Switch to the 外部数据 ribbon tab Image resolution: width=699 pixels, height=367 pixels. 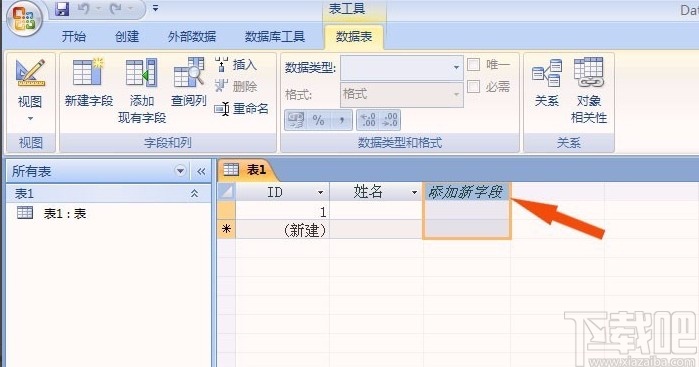192,37
